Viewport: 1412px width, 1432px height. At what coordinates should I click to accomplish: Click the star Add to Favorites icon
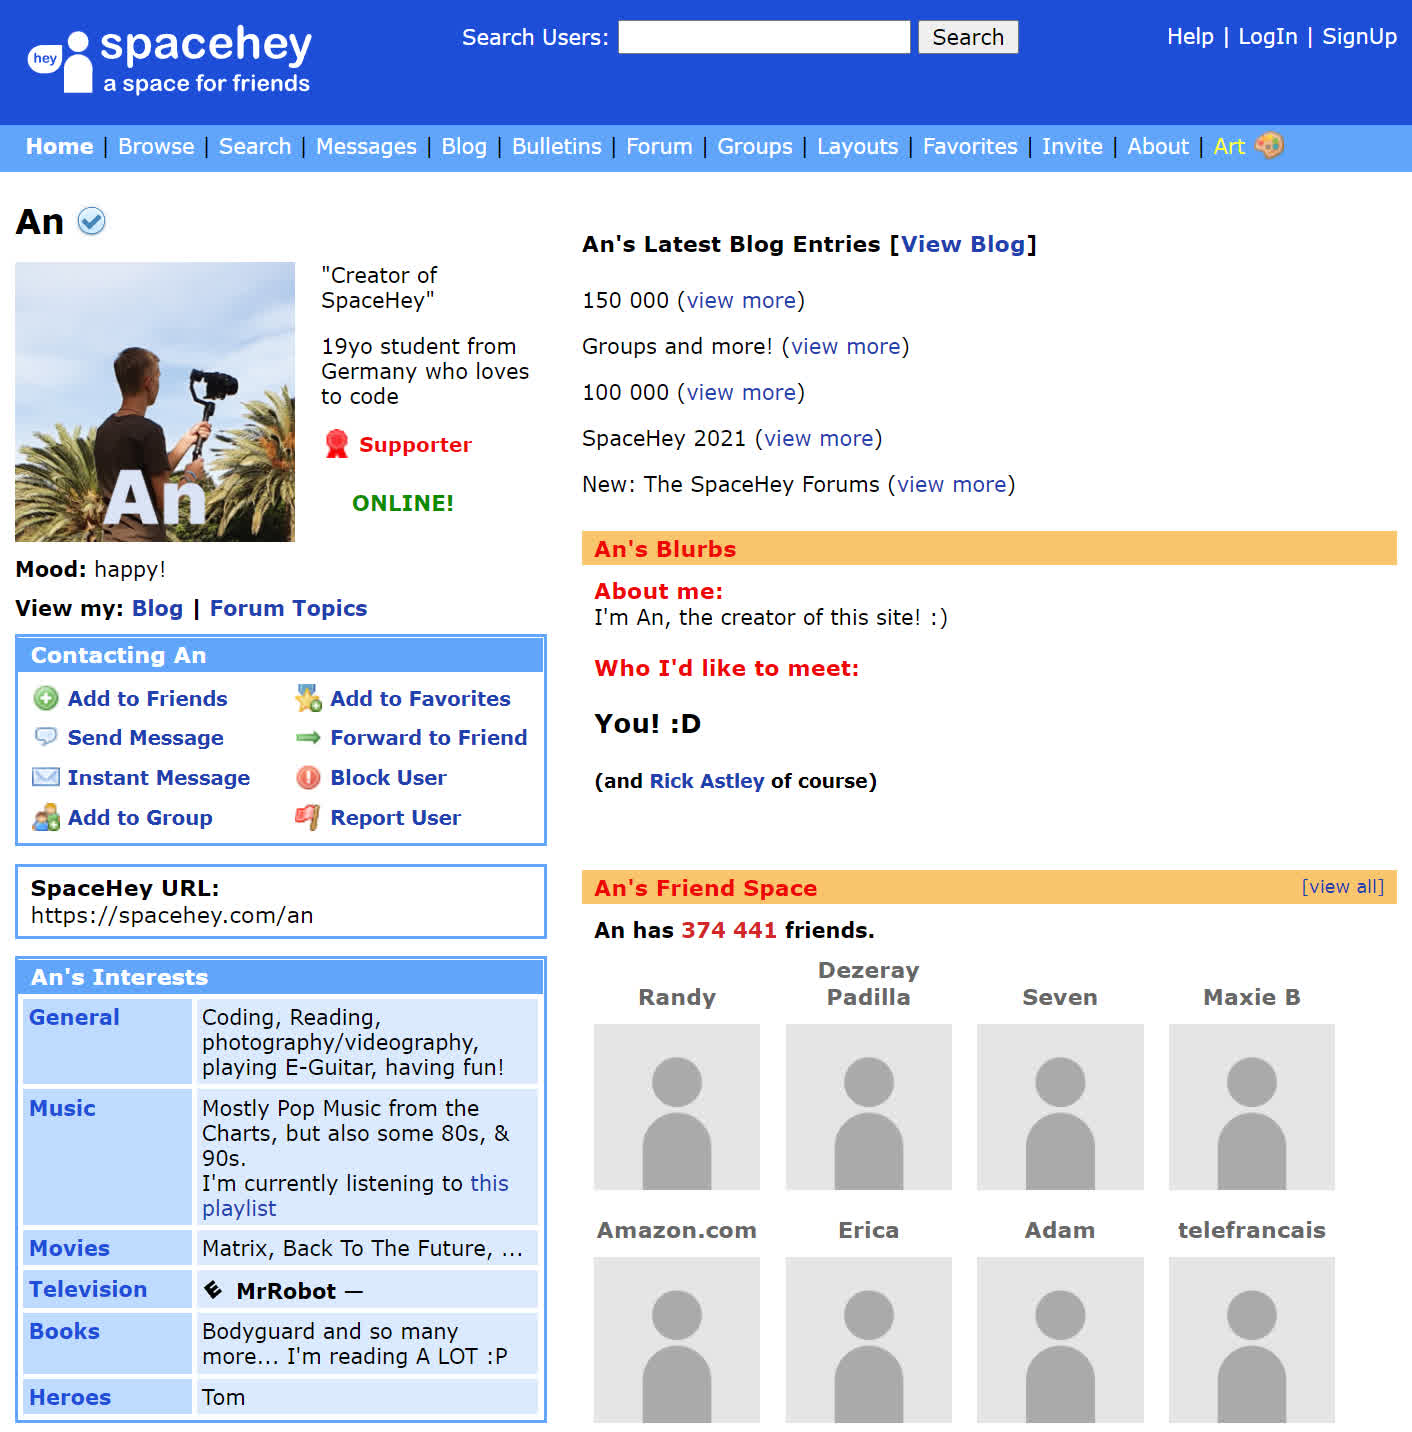(309, 698)
